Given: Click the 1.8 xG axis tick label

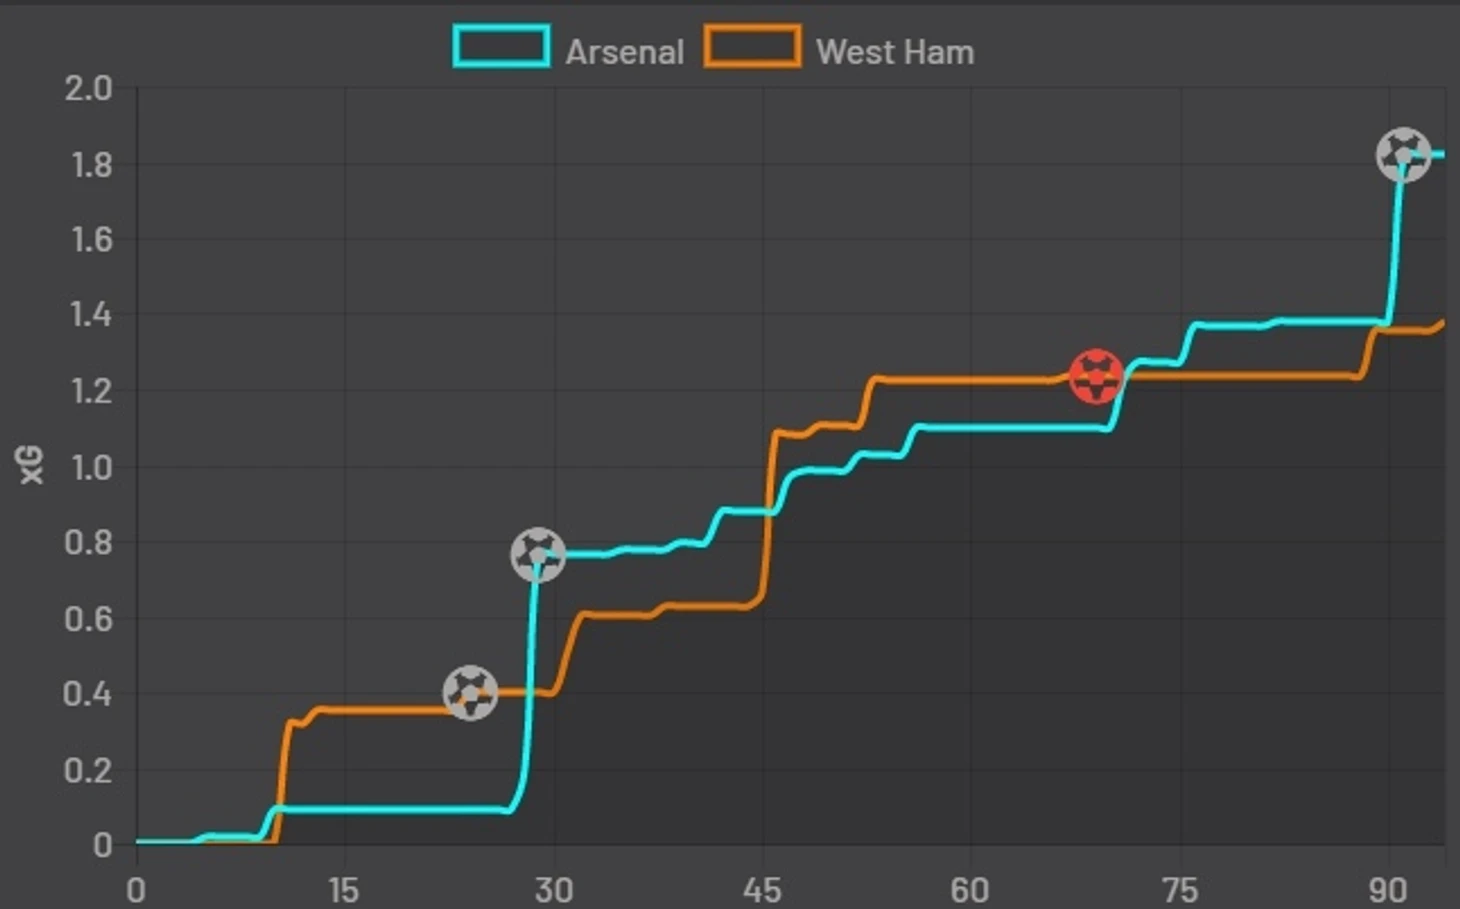Looking at the screenshot, I should 90,164.
